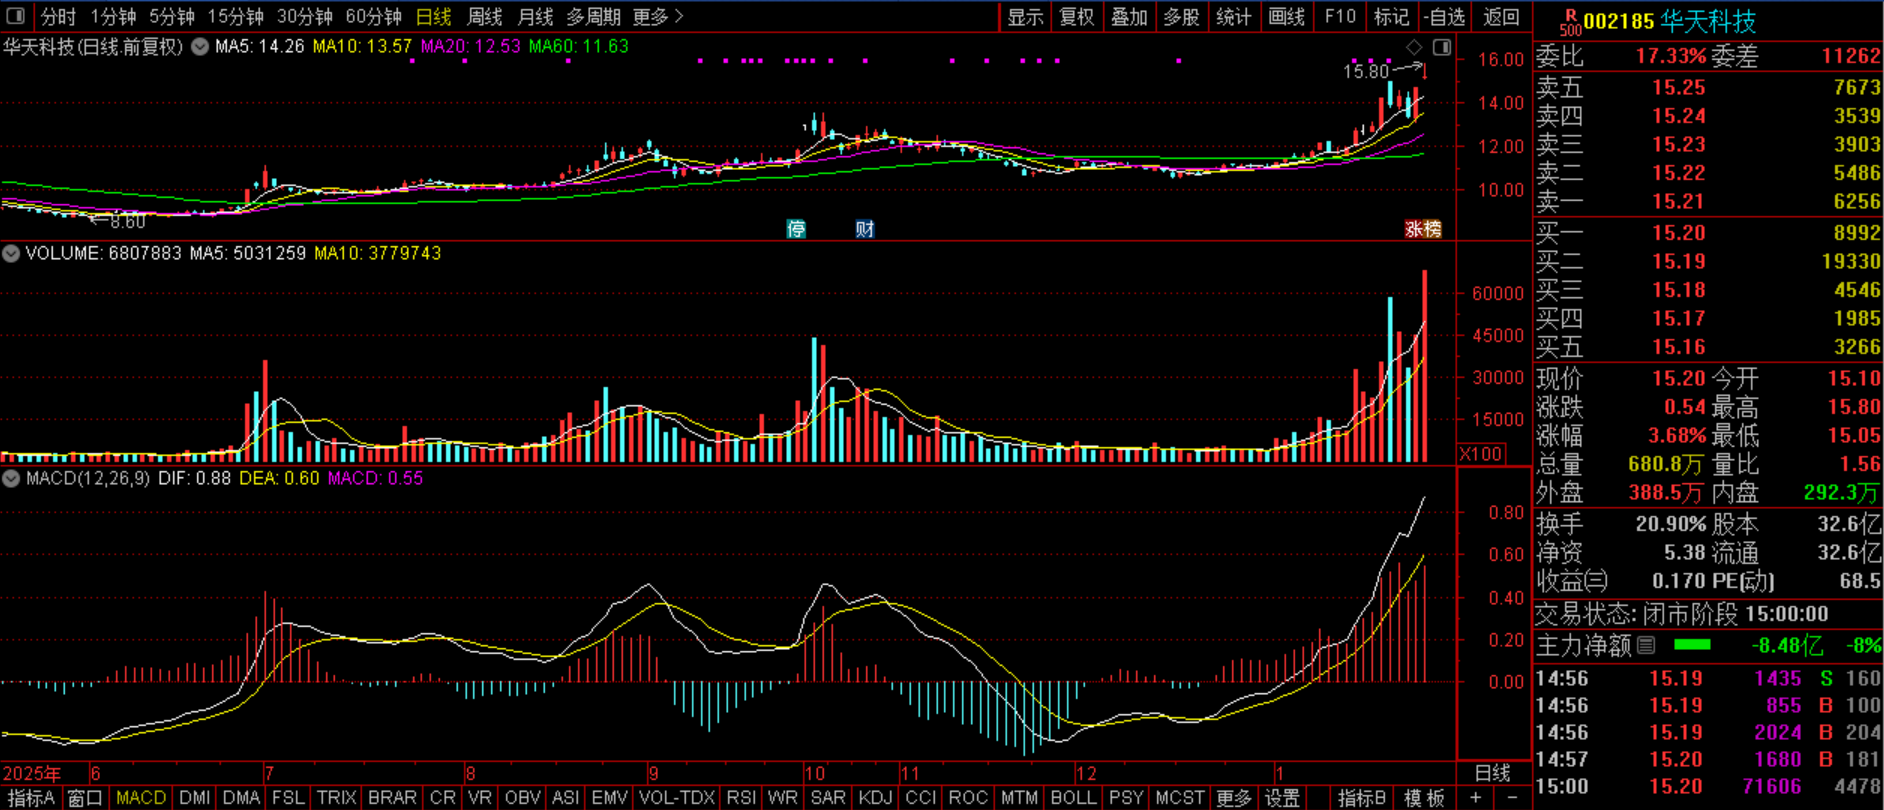1884x810 pixels.
Task: Open the MACD indicator dropdown arrow
Action: (x=11, y=478)
